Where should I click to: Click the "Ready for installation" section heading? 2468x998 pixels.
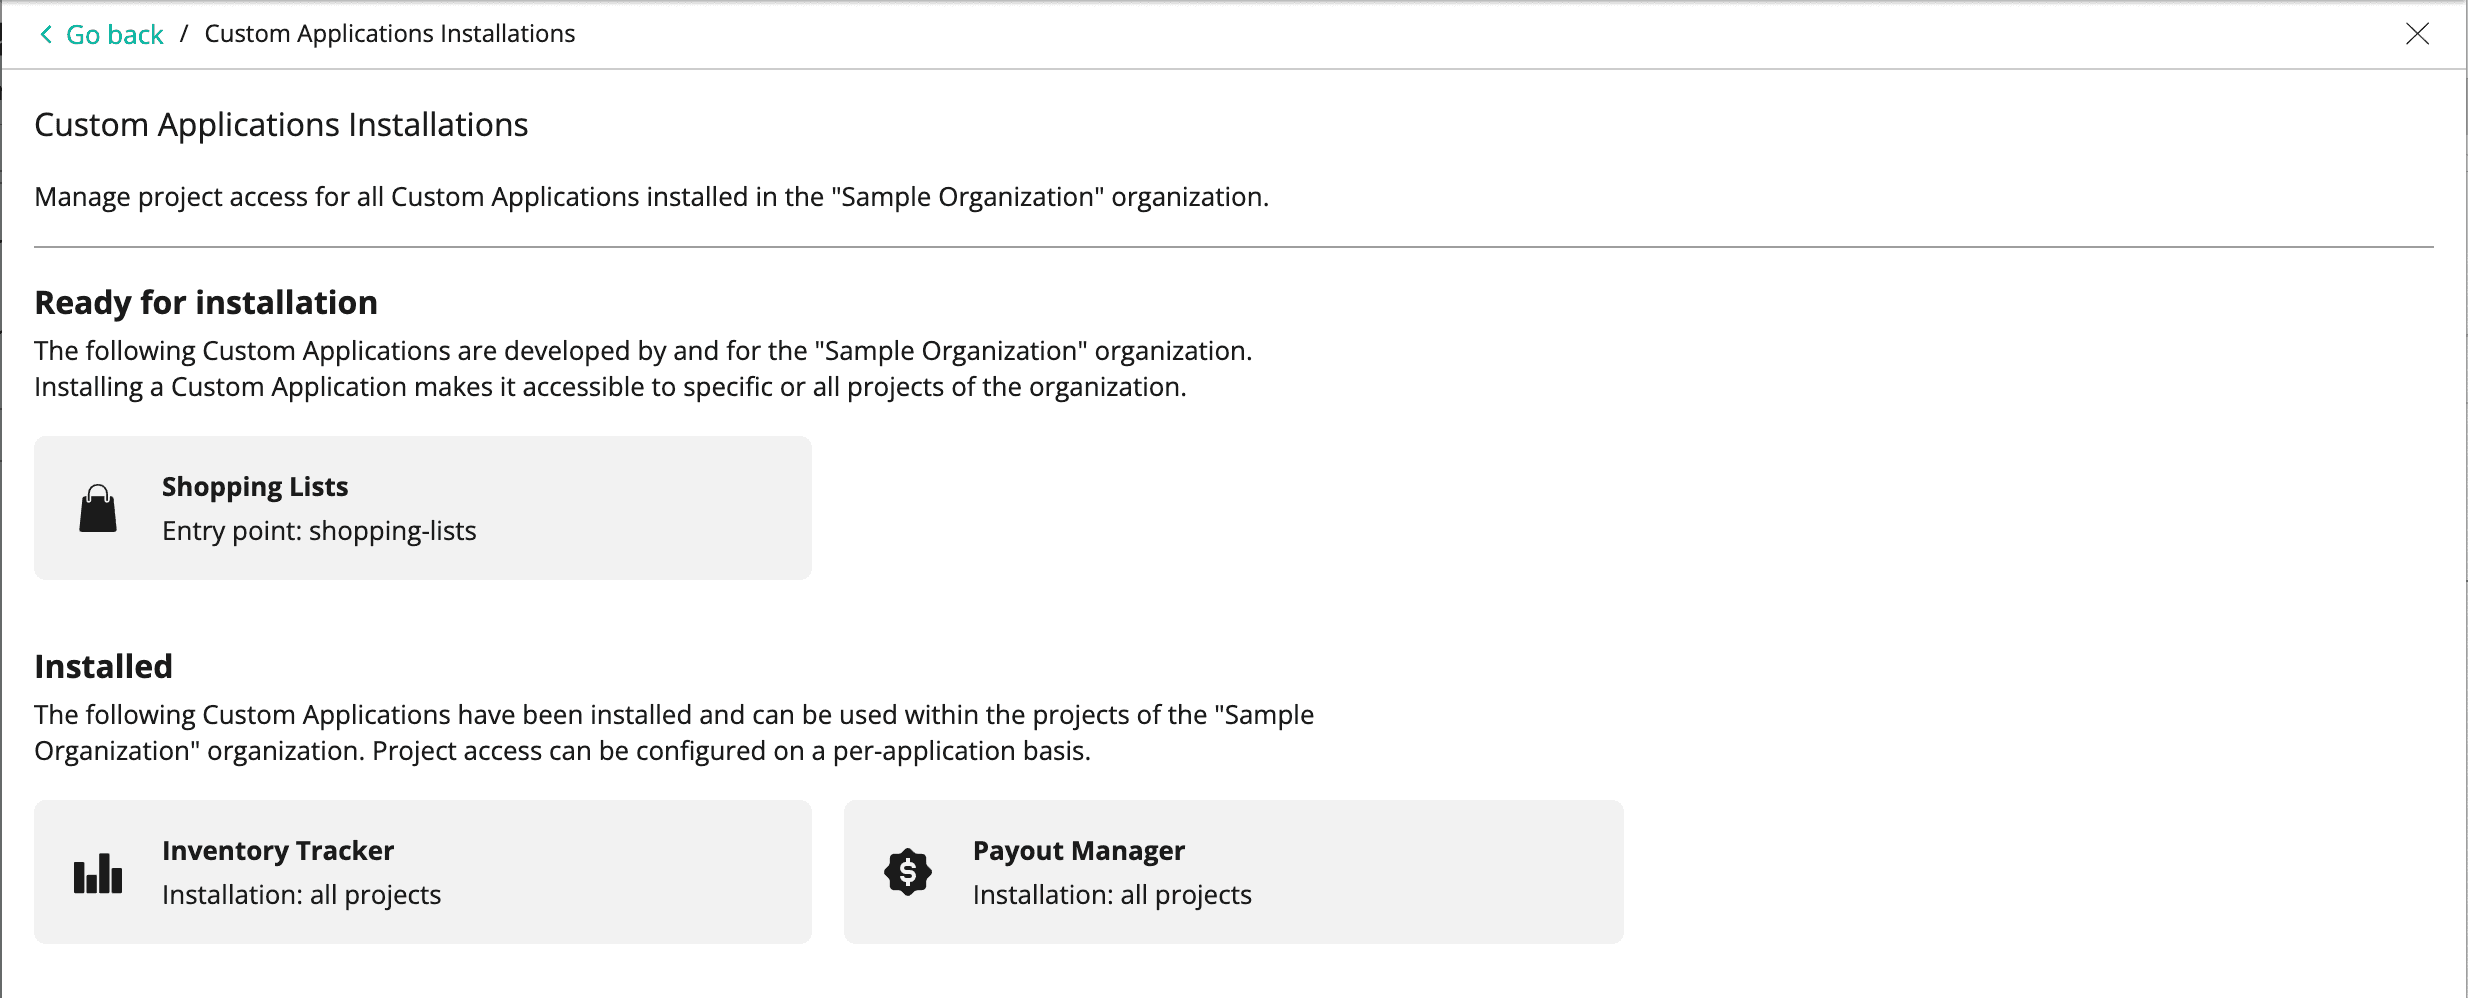pos(206,303)
